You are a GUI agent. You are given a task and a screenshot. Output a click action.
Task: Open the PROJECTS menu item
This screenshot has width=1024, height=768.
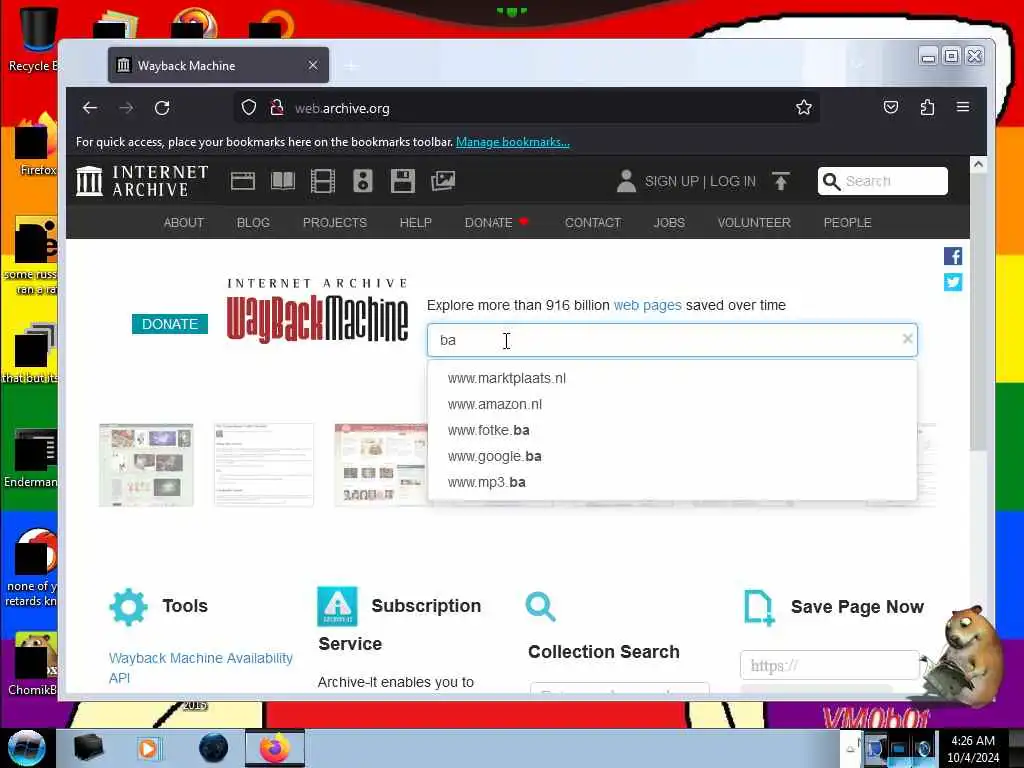pyautogui.click(x=335, y=223)
